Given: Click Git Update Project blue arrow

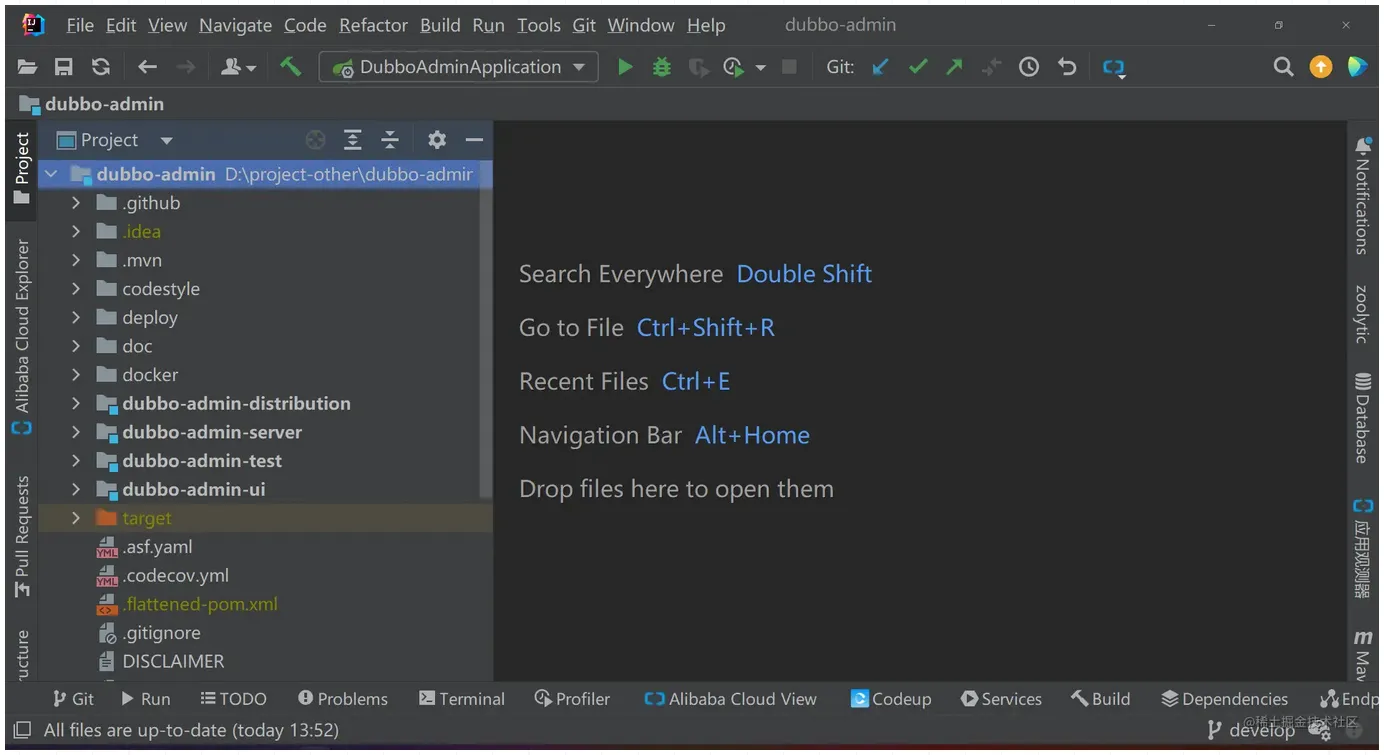Looking at the screenshot, I should coord(880,67).
